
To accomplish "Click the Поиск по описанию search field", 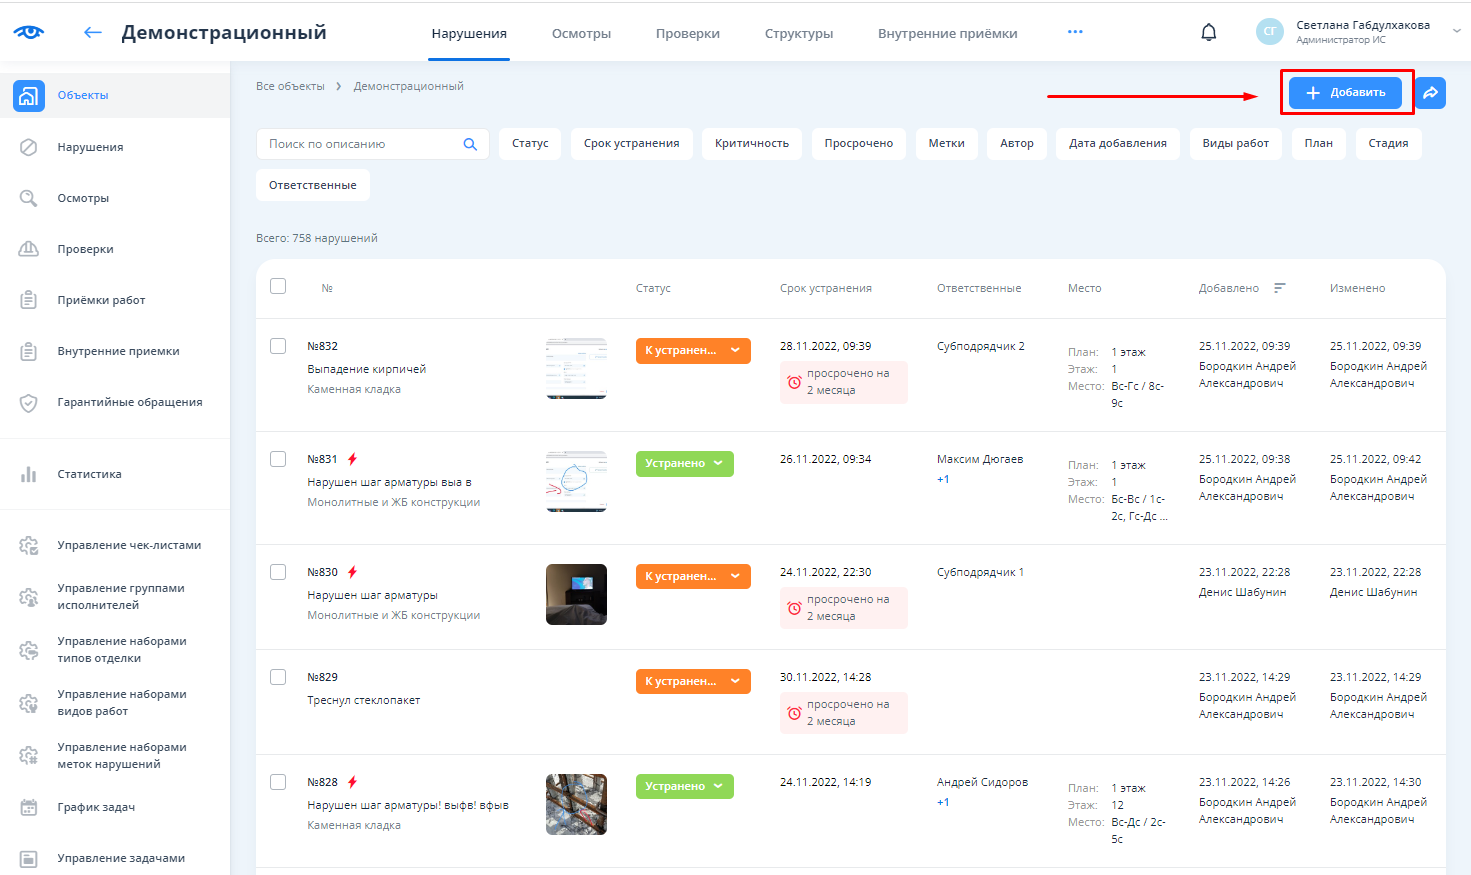I will 360,144.
